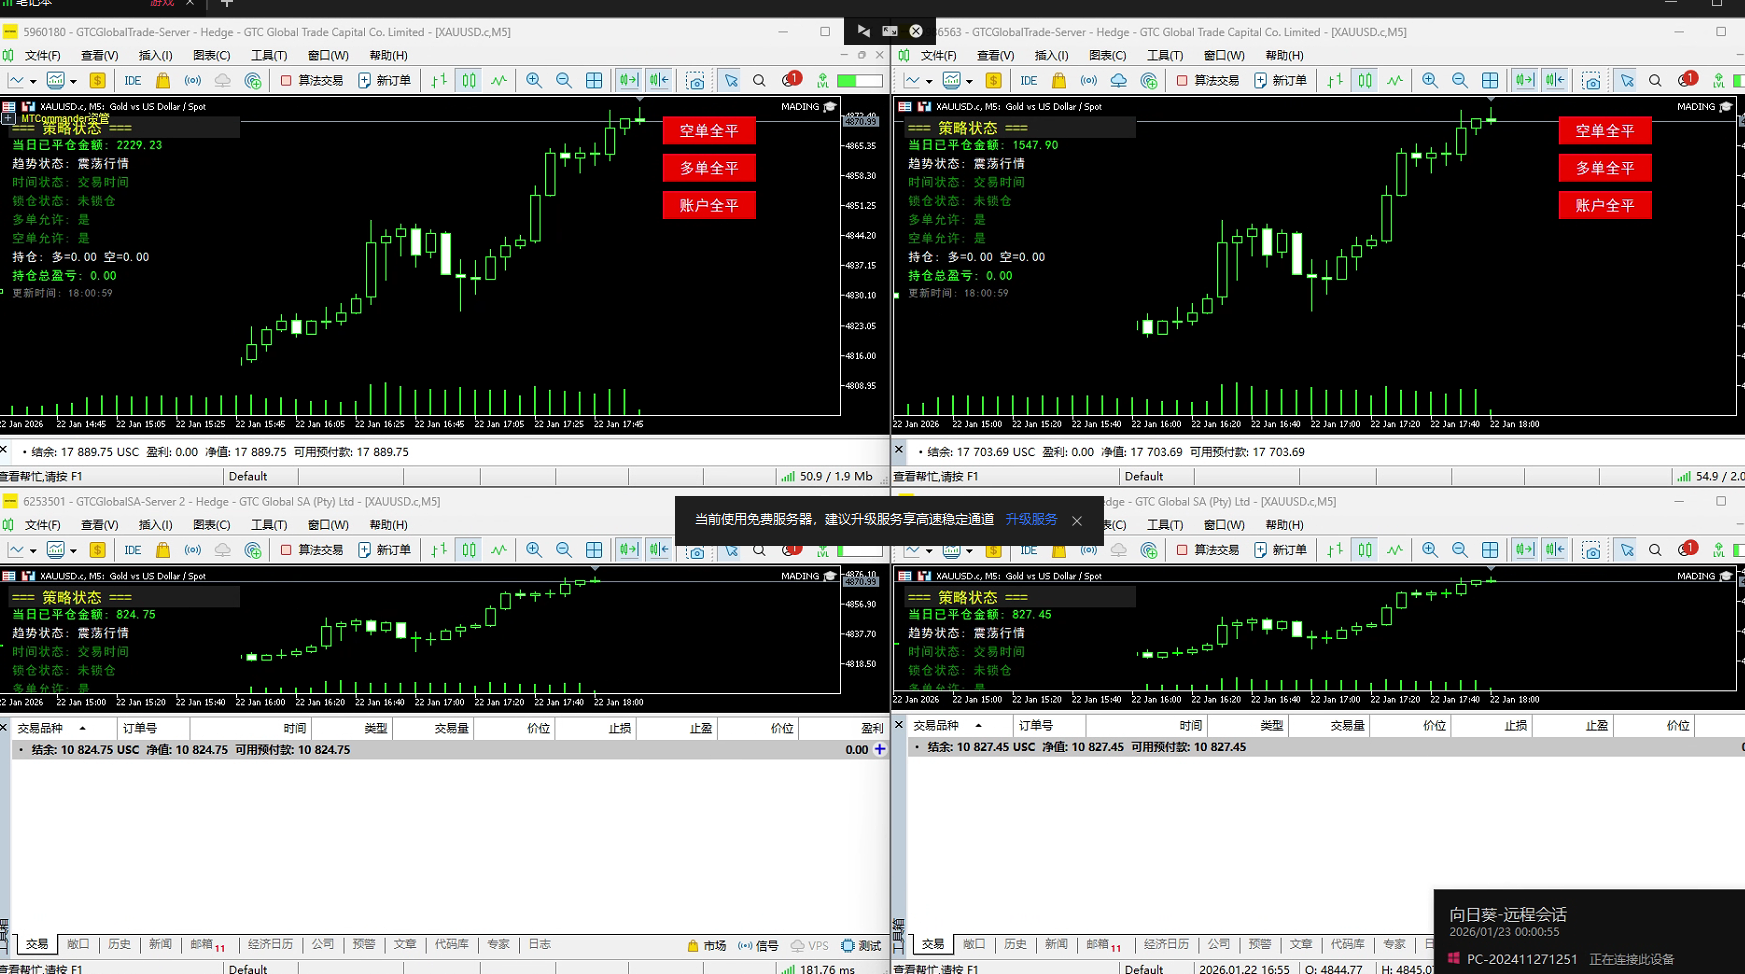The width and height of the screenshot is (1745, 974).
Task: Switch to 历史 tab in bottom-left toolbox
Action: tap(120, 944)
